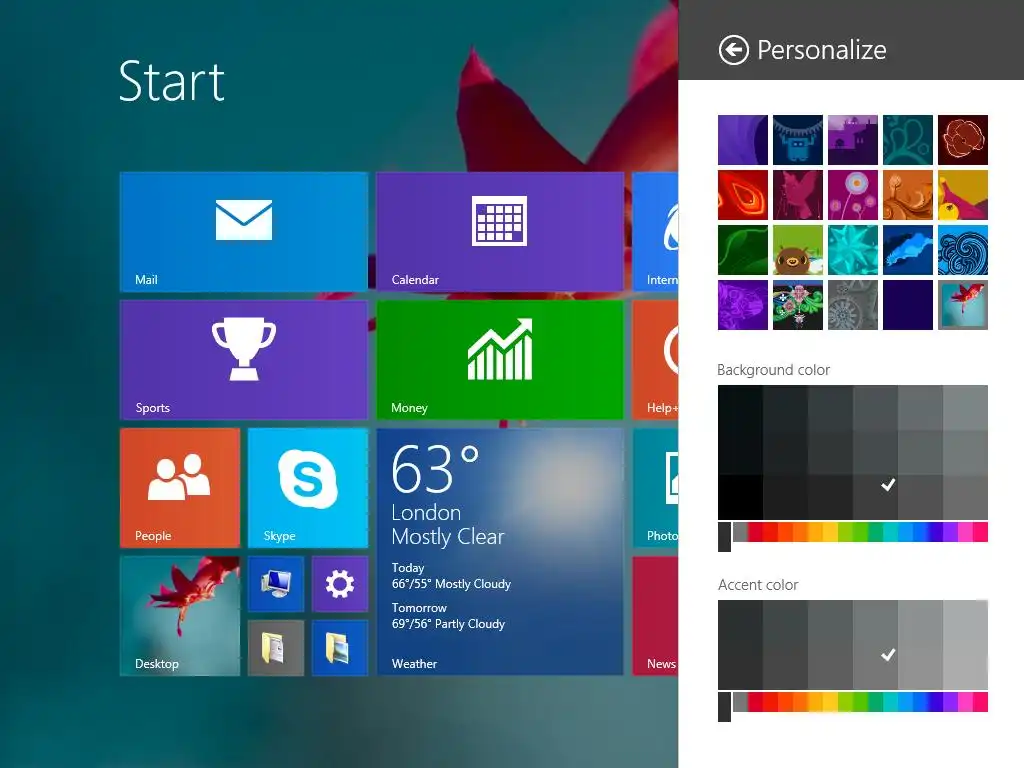Image resolution: width=1024 pixels, height=768 pixels.
Task: Open the Weather tile showing London
Action: (x=500, y=552)
